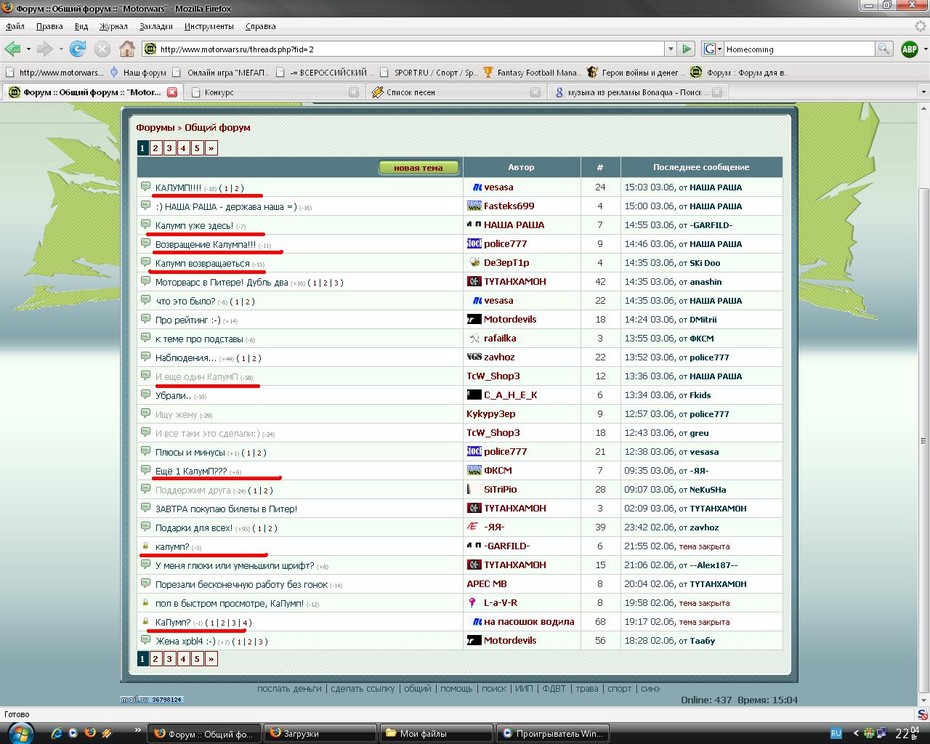Open the tab list dropdown arrow

click(x=923, y=92)
